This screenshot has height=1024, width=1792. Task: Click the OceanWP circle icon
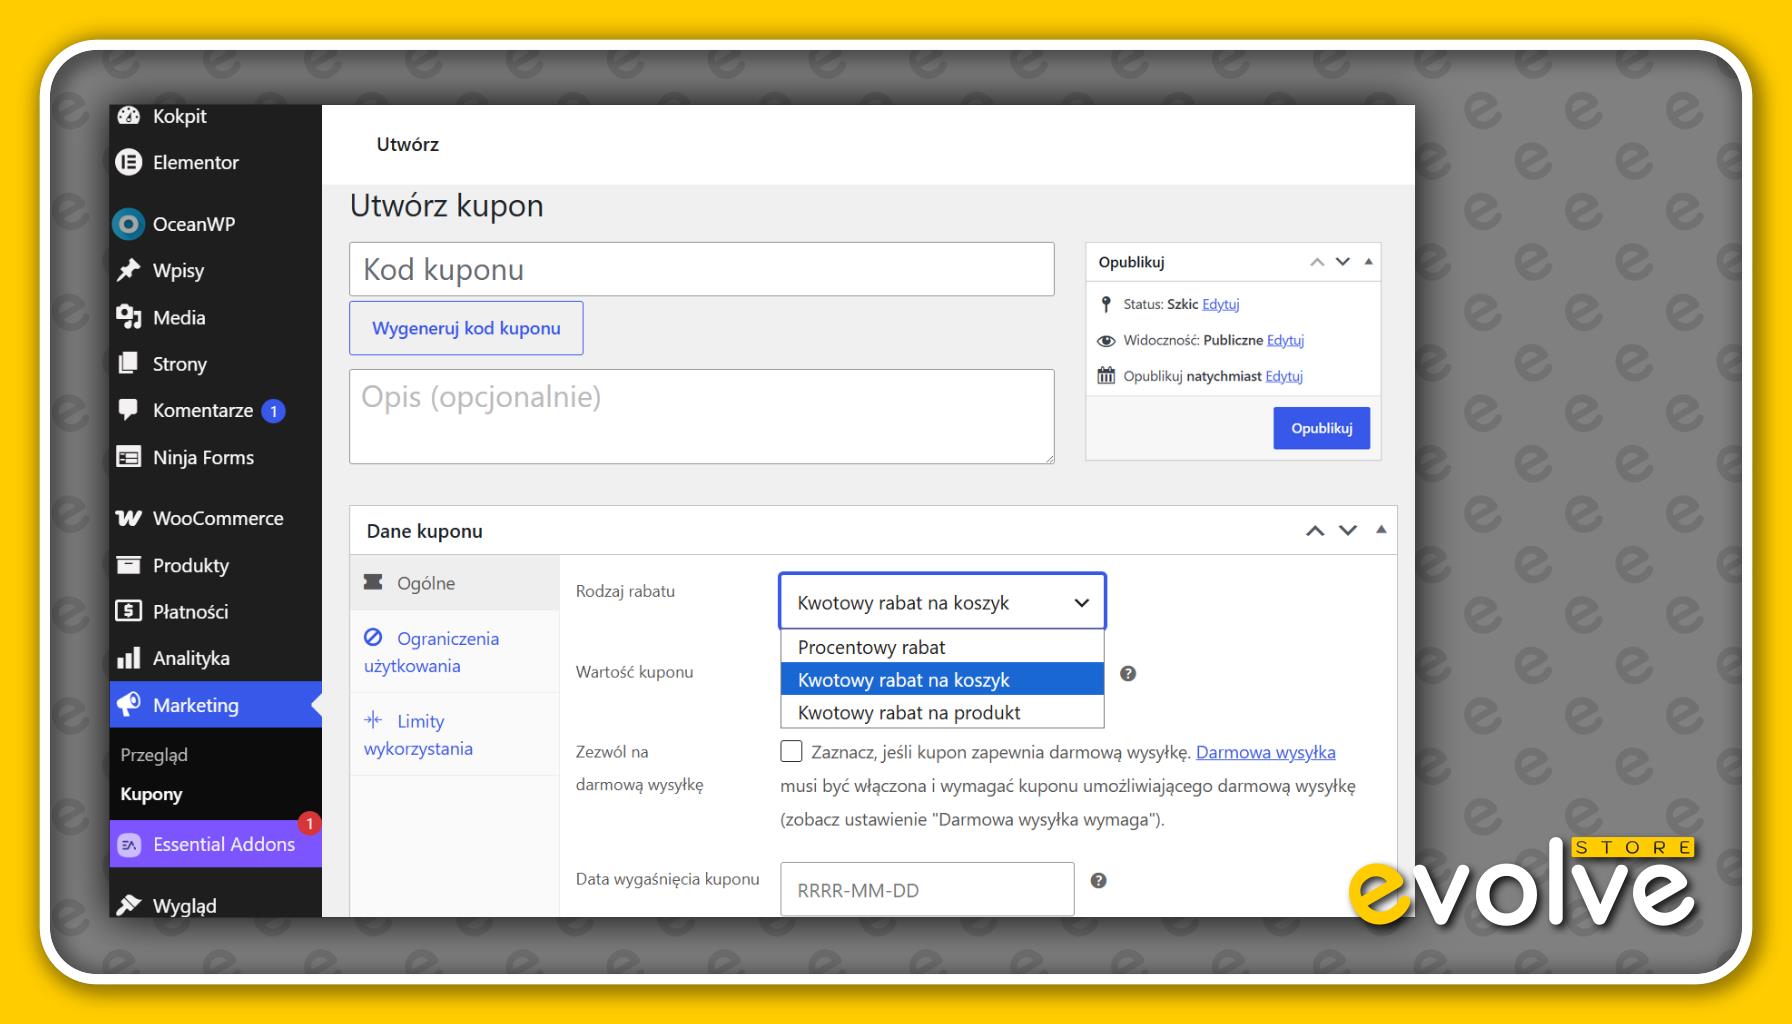pyautogui.click(x=128, y=224)
